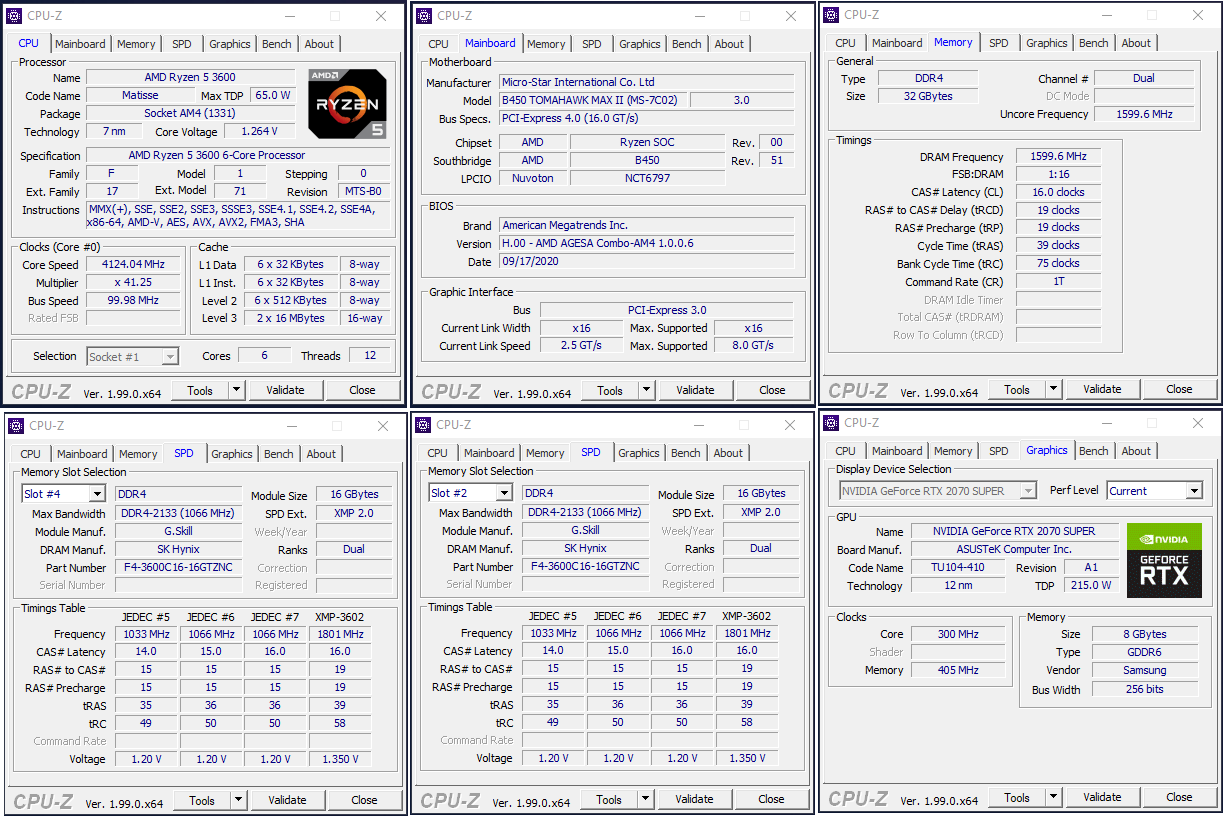The image size is (1226, 816).
Task: Open Bench tab in the CPU tab window
Action: click(277, 44)
